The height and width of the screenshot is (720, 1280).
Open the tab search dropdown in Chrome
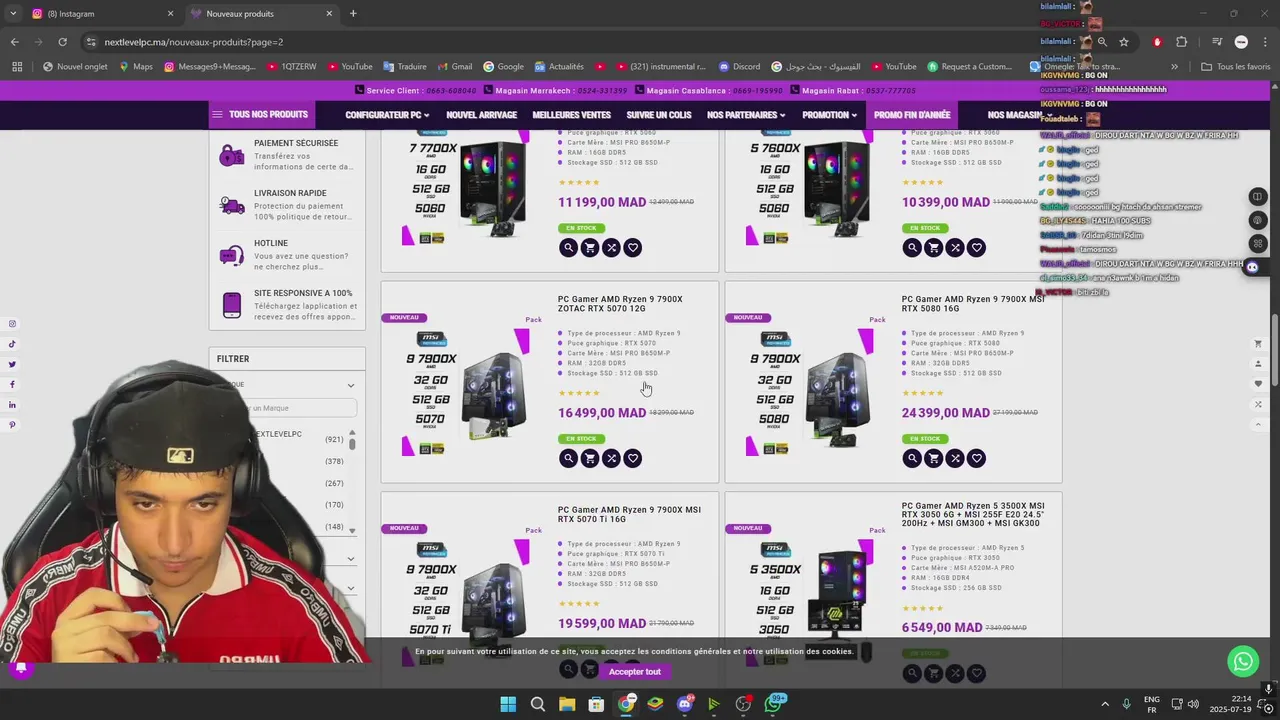coord(12,14)
